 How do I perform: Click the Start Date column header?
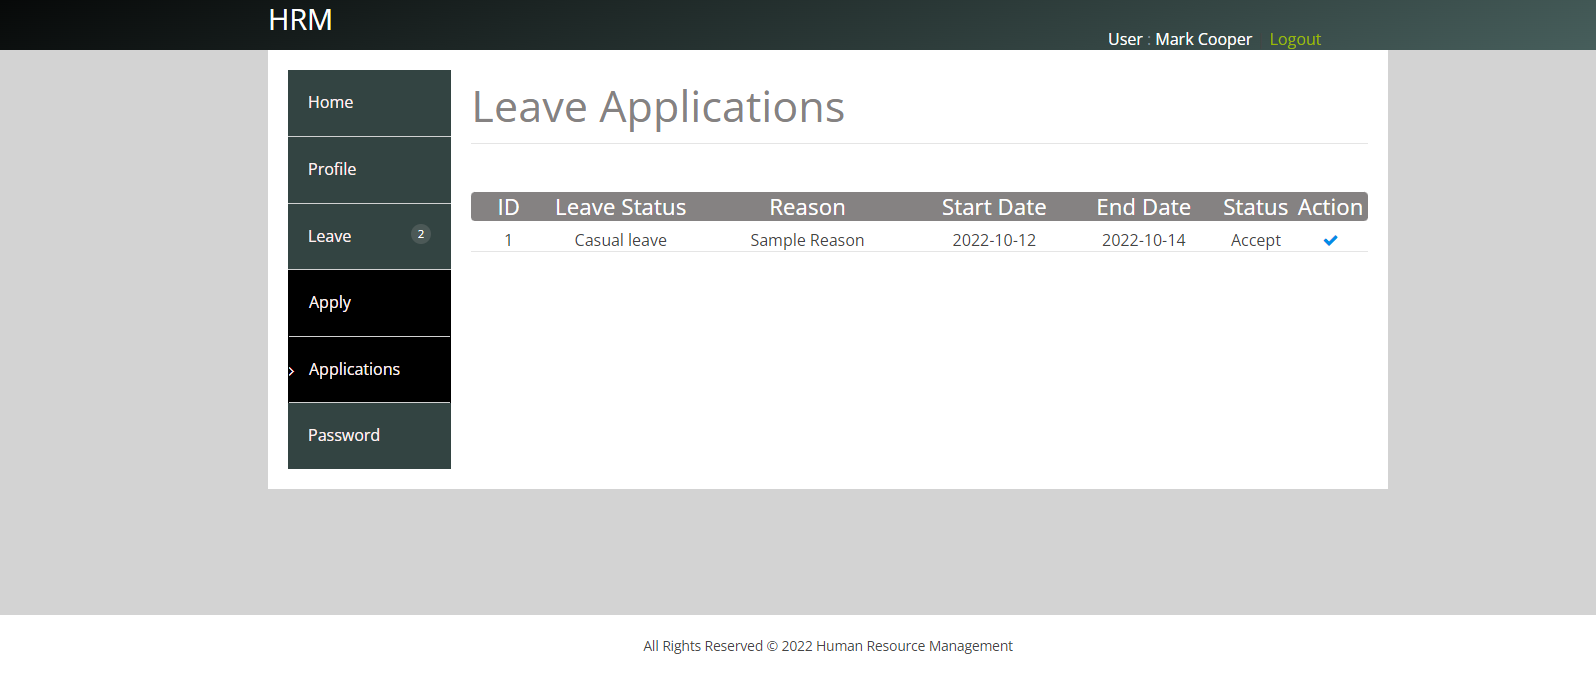click(993, 207)
